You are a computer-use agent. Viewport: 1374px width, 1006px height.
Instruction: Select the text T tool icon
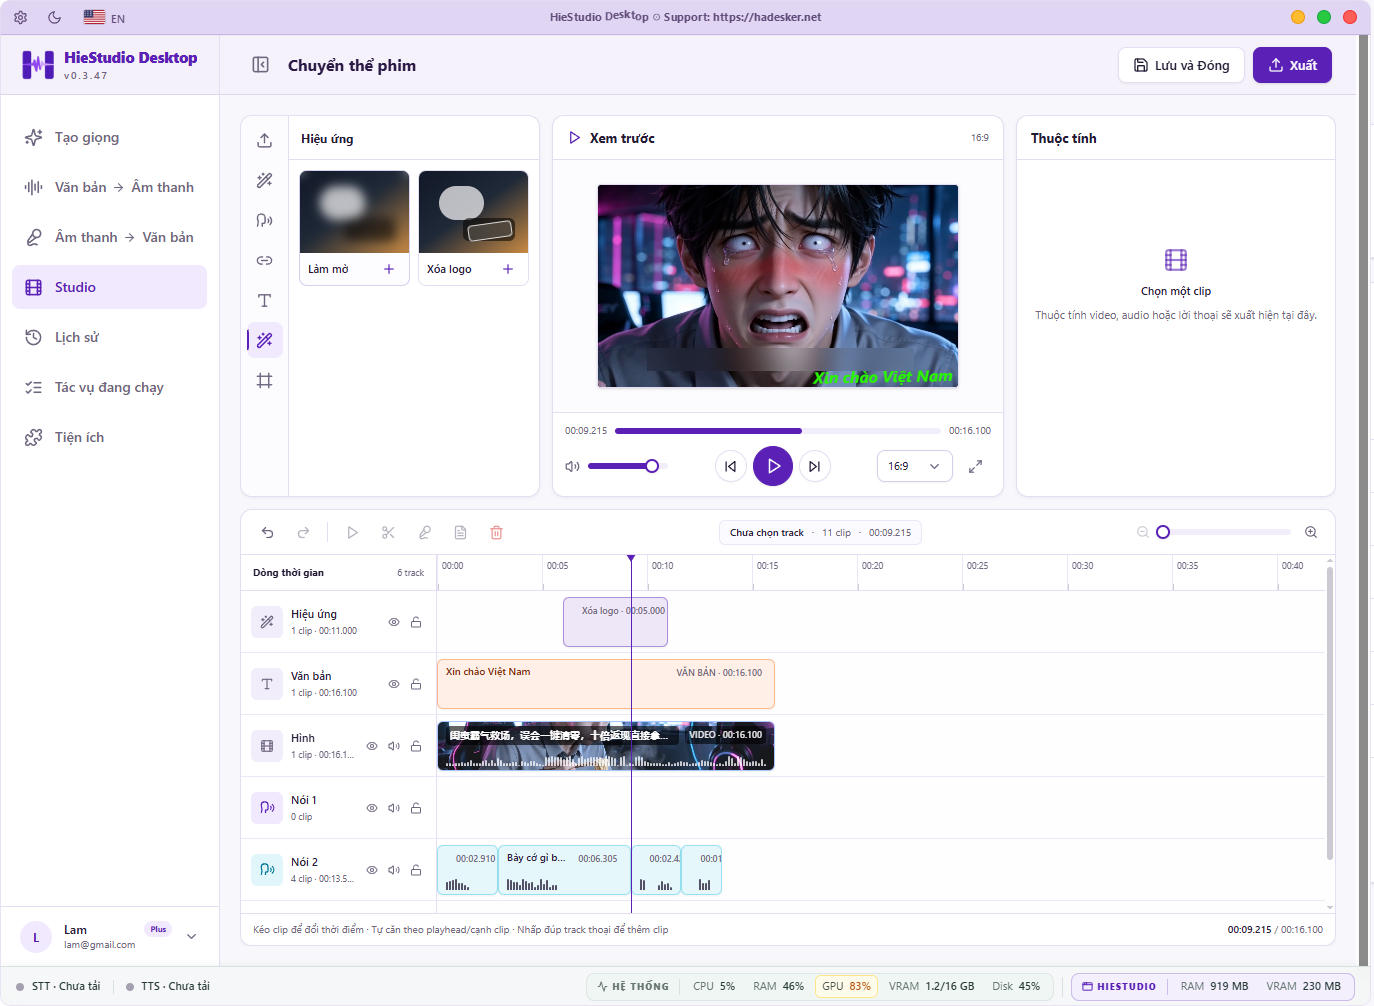coord(265,300)
